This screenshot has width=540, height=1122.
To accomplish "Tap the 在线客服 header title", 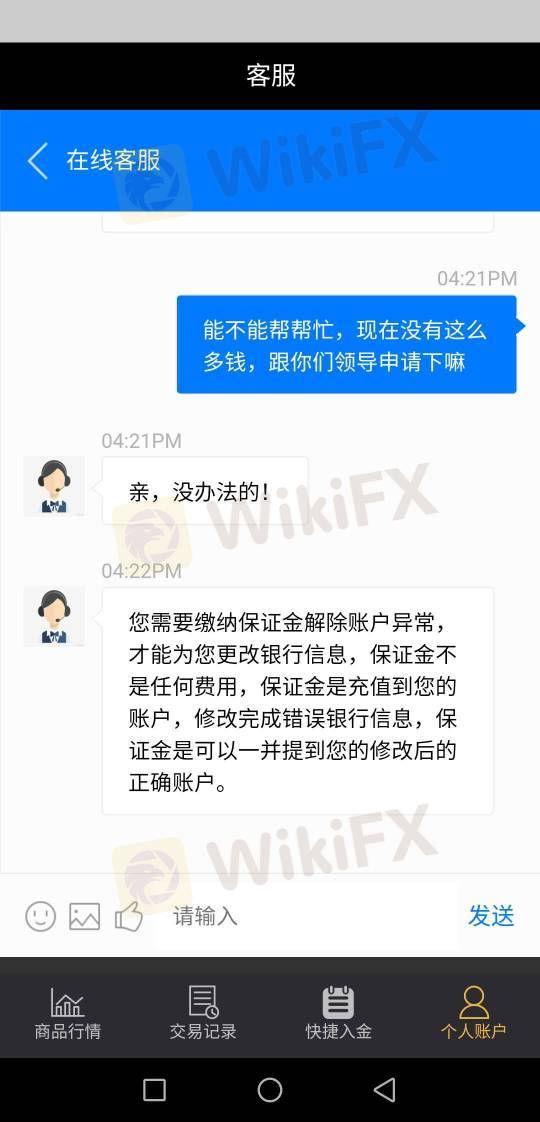I will tap(113, 160).
